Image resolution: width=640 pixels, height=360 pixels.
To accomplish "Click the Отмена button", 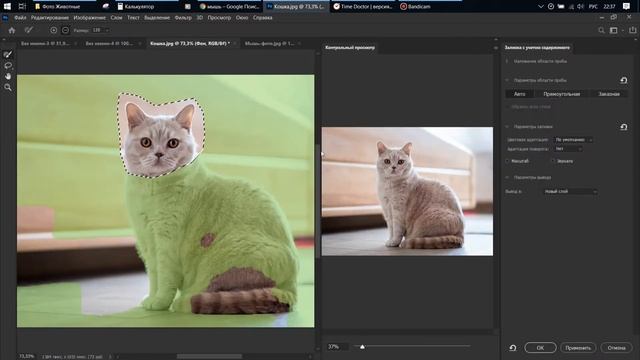I will [x=616, y=348].
